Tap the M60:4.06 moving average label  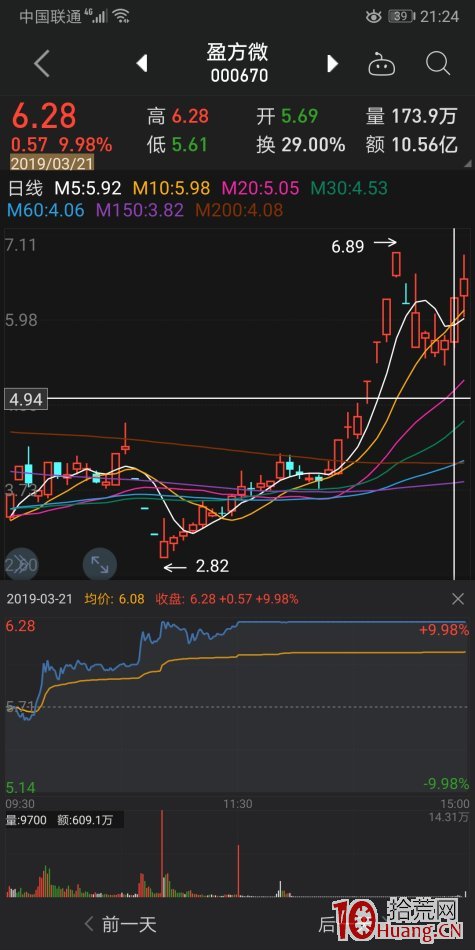point(47,211)
